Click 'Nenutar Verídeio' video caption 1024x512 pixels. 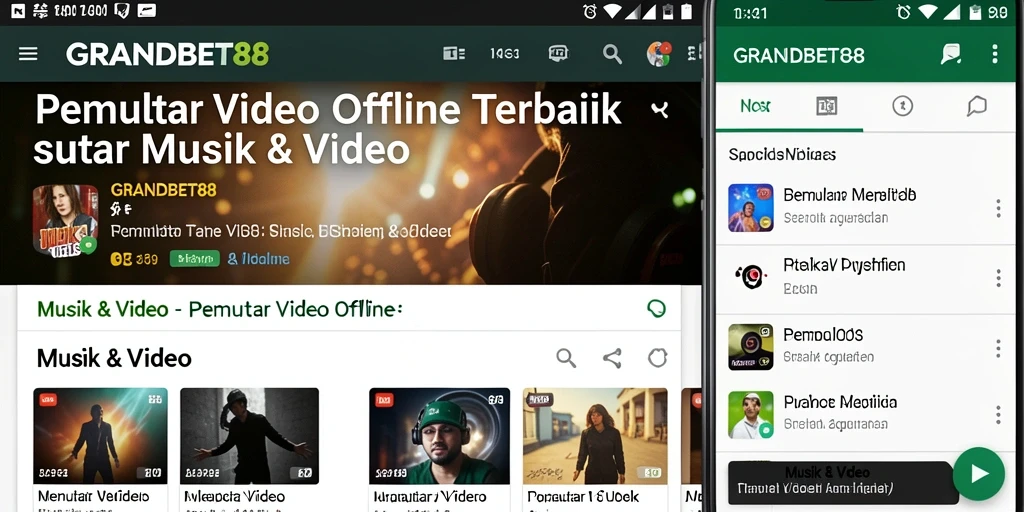(93, 497)
